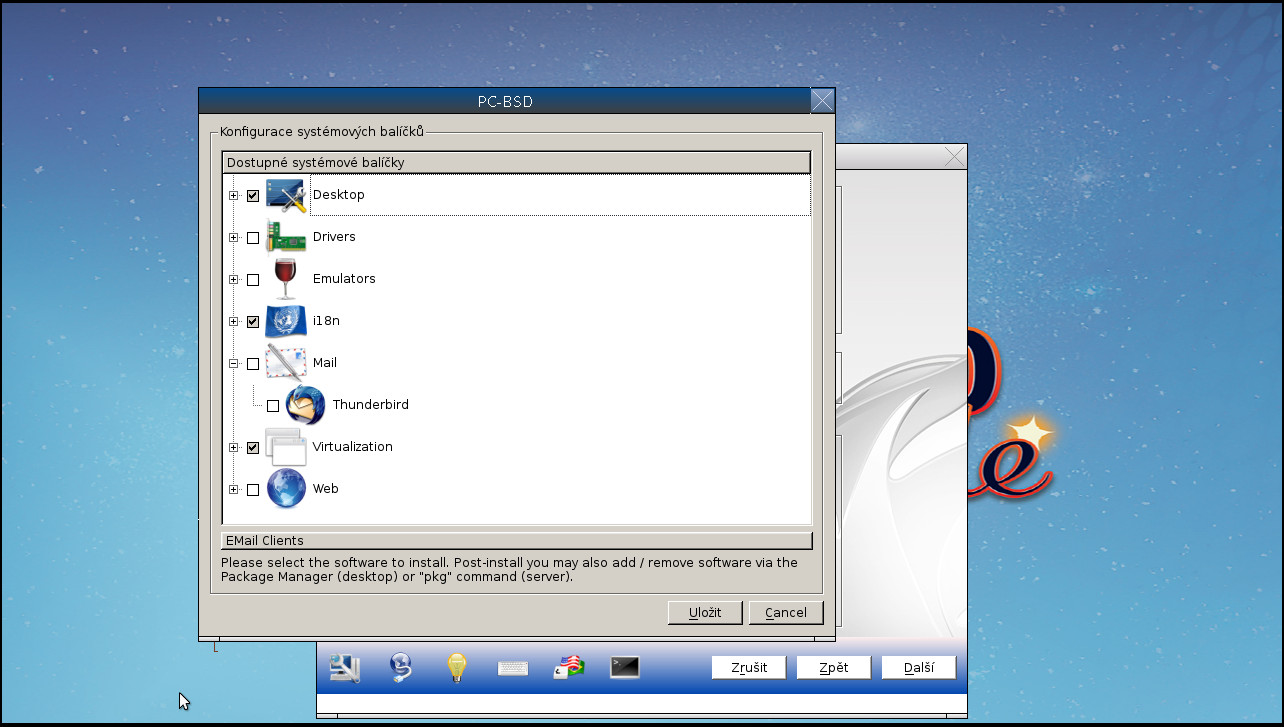Click the Další button
The height and width of the screenshot is (727, 1284).
(x=917, y=667)
